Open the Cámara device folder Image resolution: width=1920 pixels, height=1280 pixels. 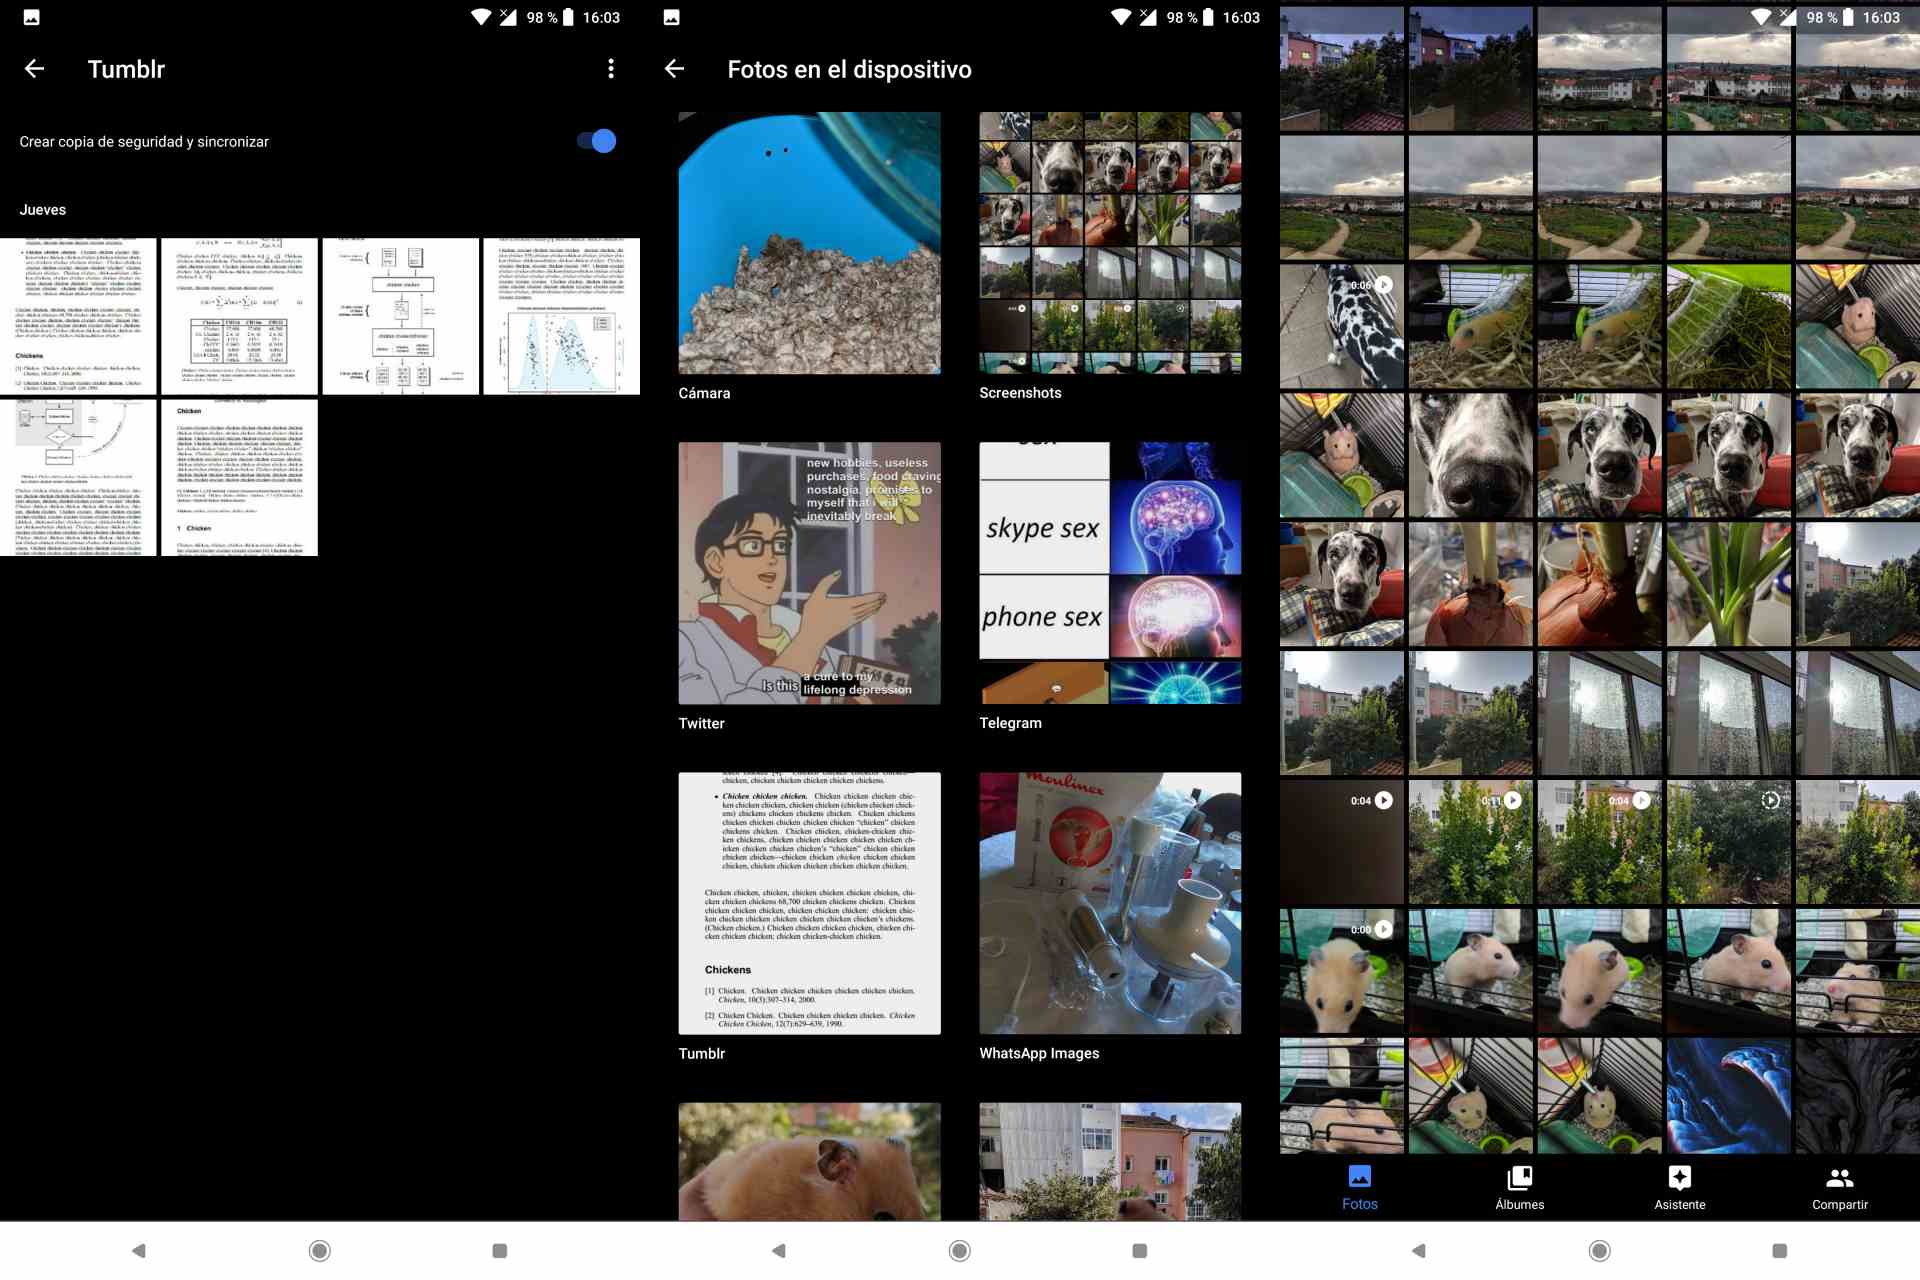pos(809,243)
